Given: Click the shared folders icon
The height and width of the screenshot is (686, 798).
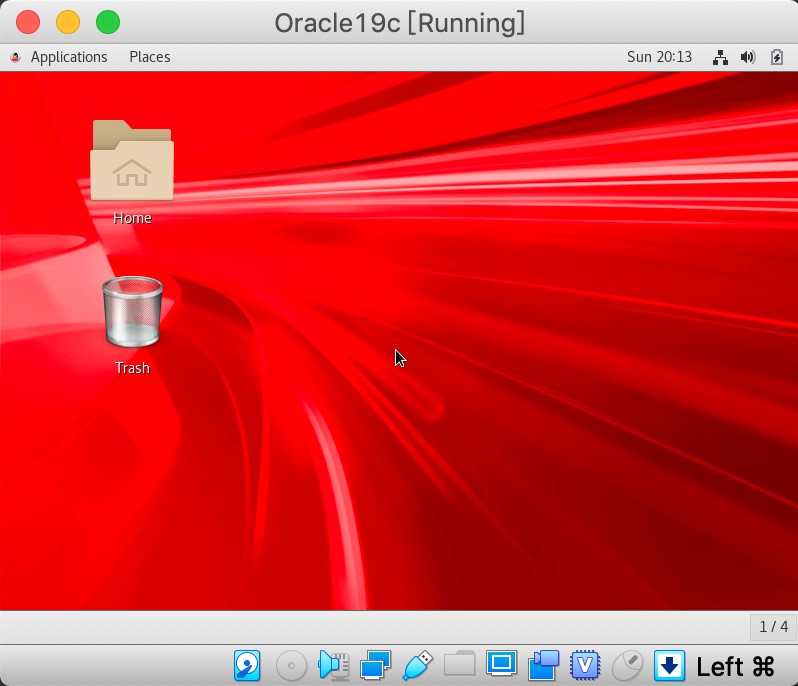Looking at the screenshot, I should (460, 664).
